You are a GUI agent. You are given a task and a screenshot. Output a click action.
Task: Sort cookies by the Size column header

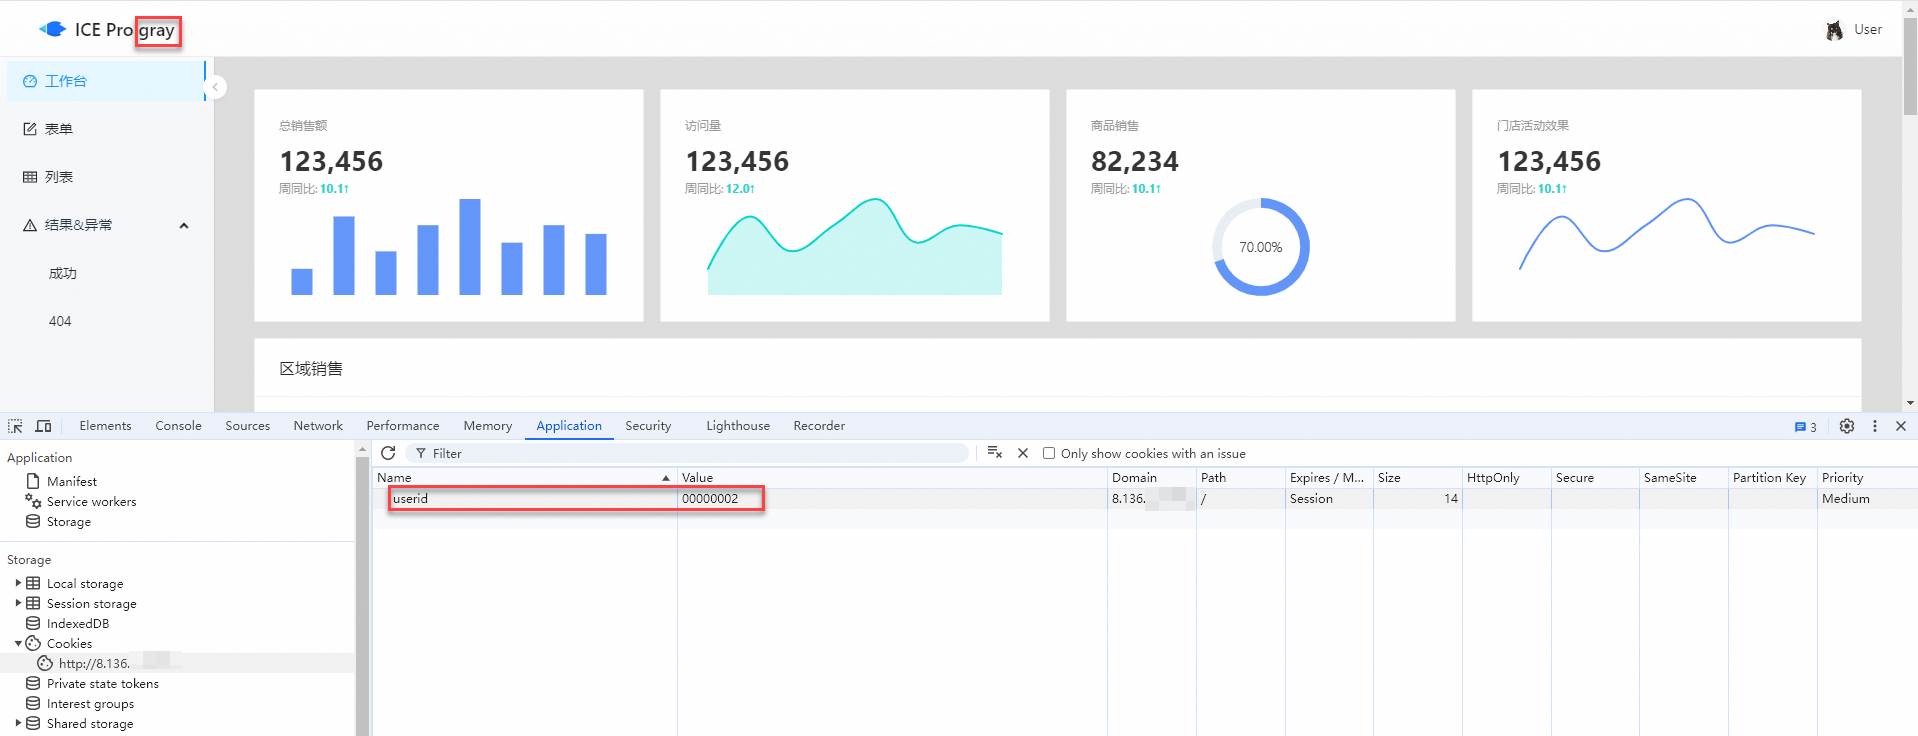1418,478
